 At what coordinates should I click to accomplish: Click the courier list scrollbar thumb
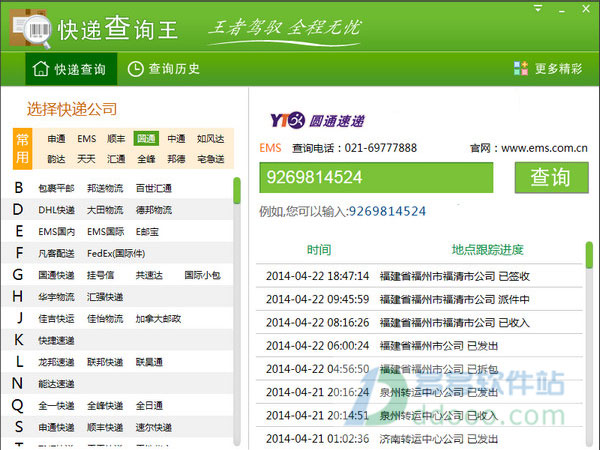point(237,190)
